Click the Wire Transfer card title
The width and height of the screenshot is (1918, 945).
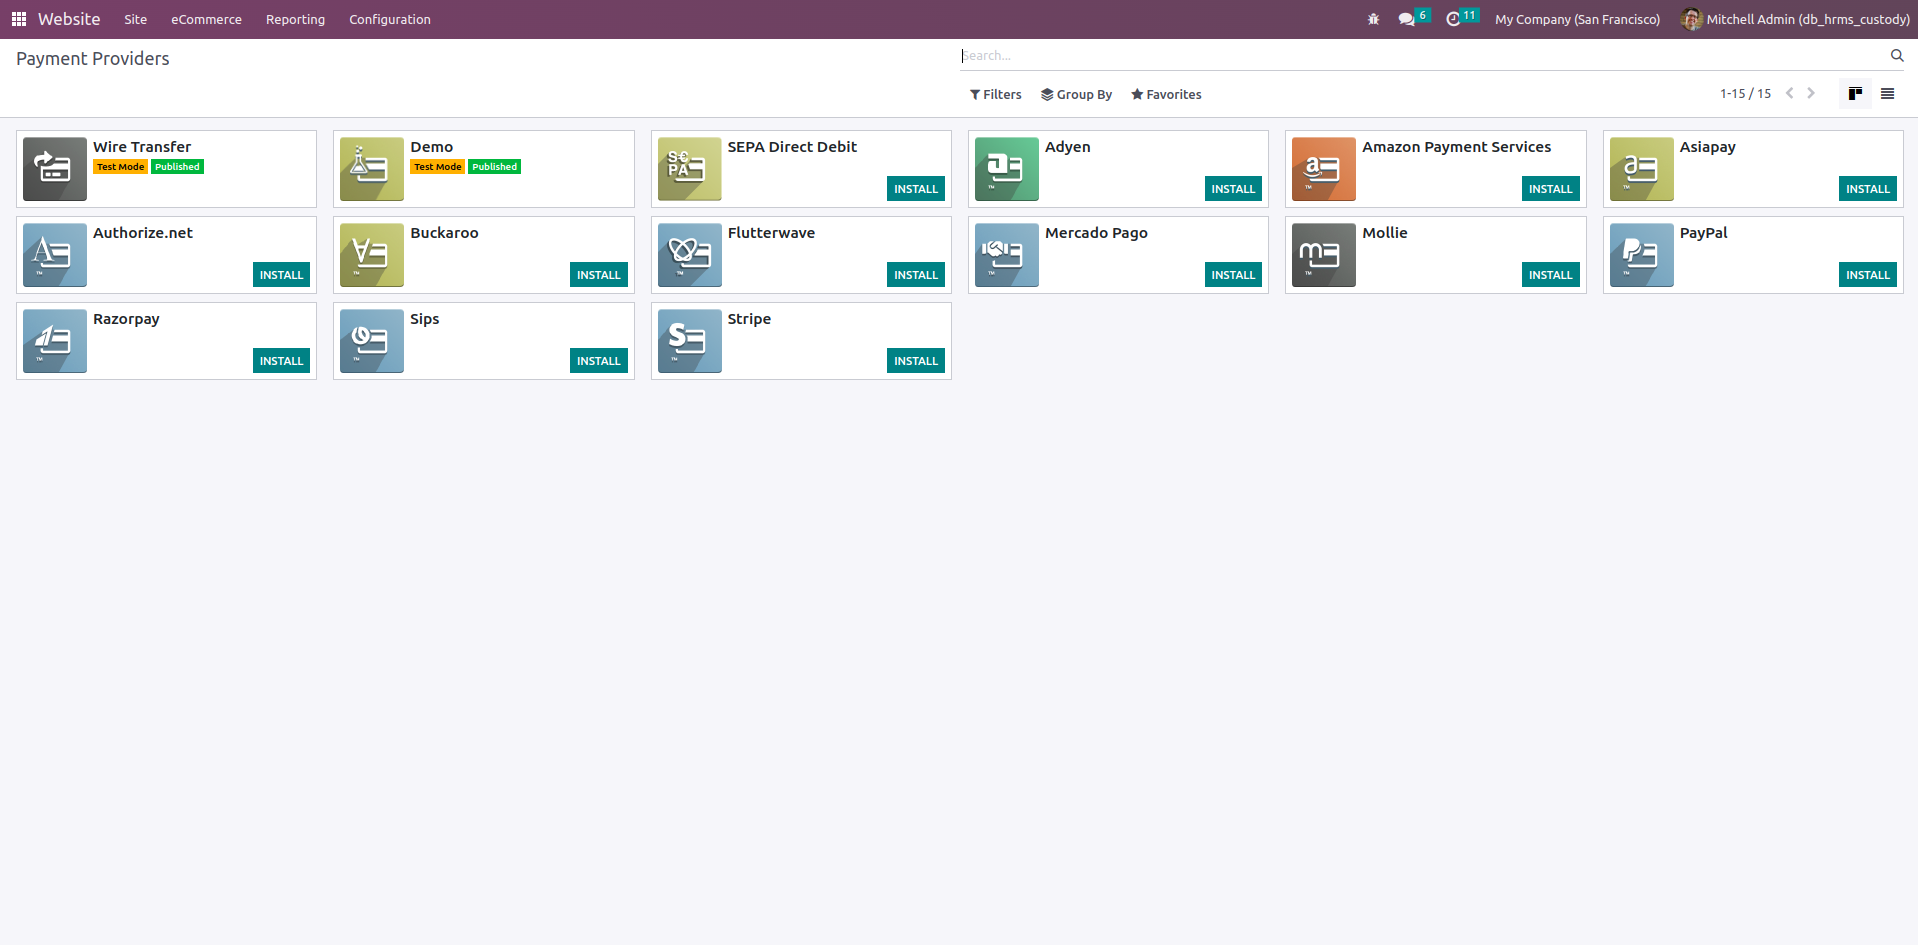(x=142, y=147)
